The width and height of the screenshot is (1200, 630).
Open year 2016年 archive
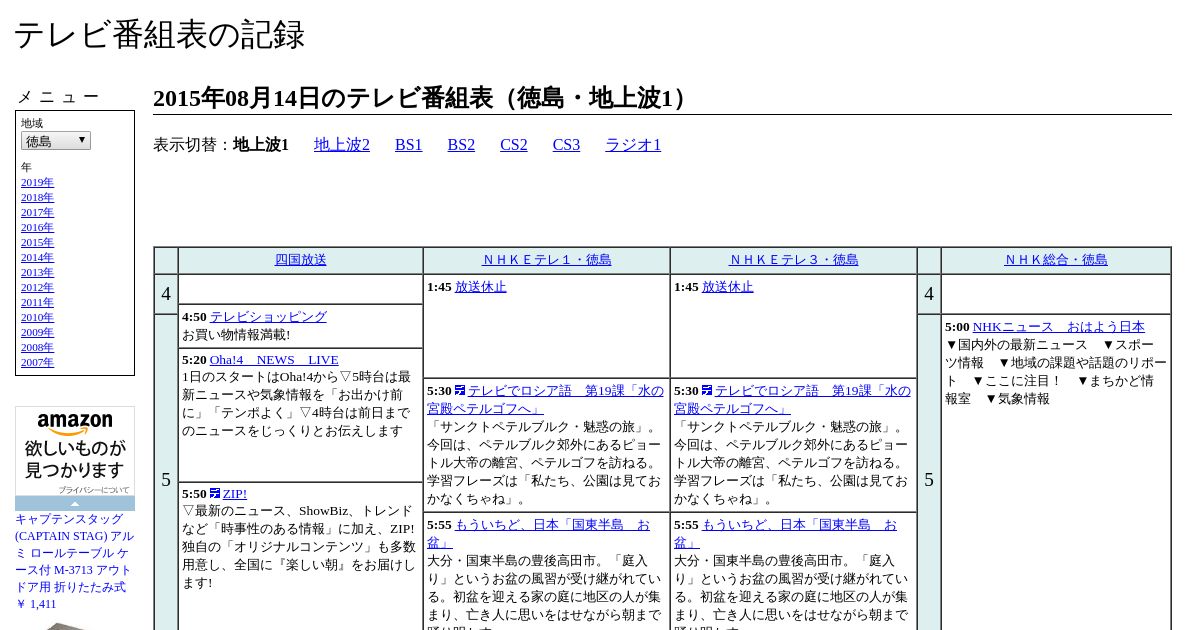click(x=38, y=227)
